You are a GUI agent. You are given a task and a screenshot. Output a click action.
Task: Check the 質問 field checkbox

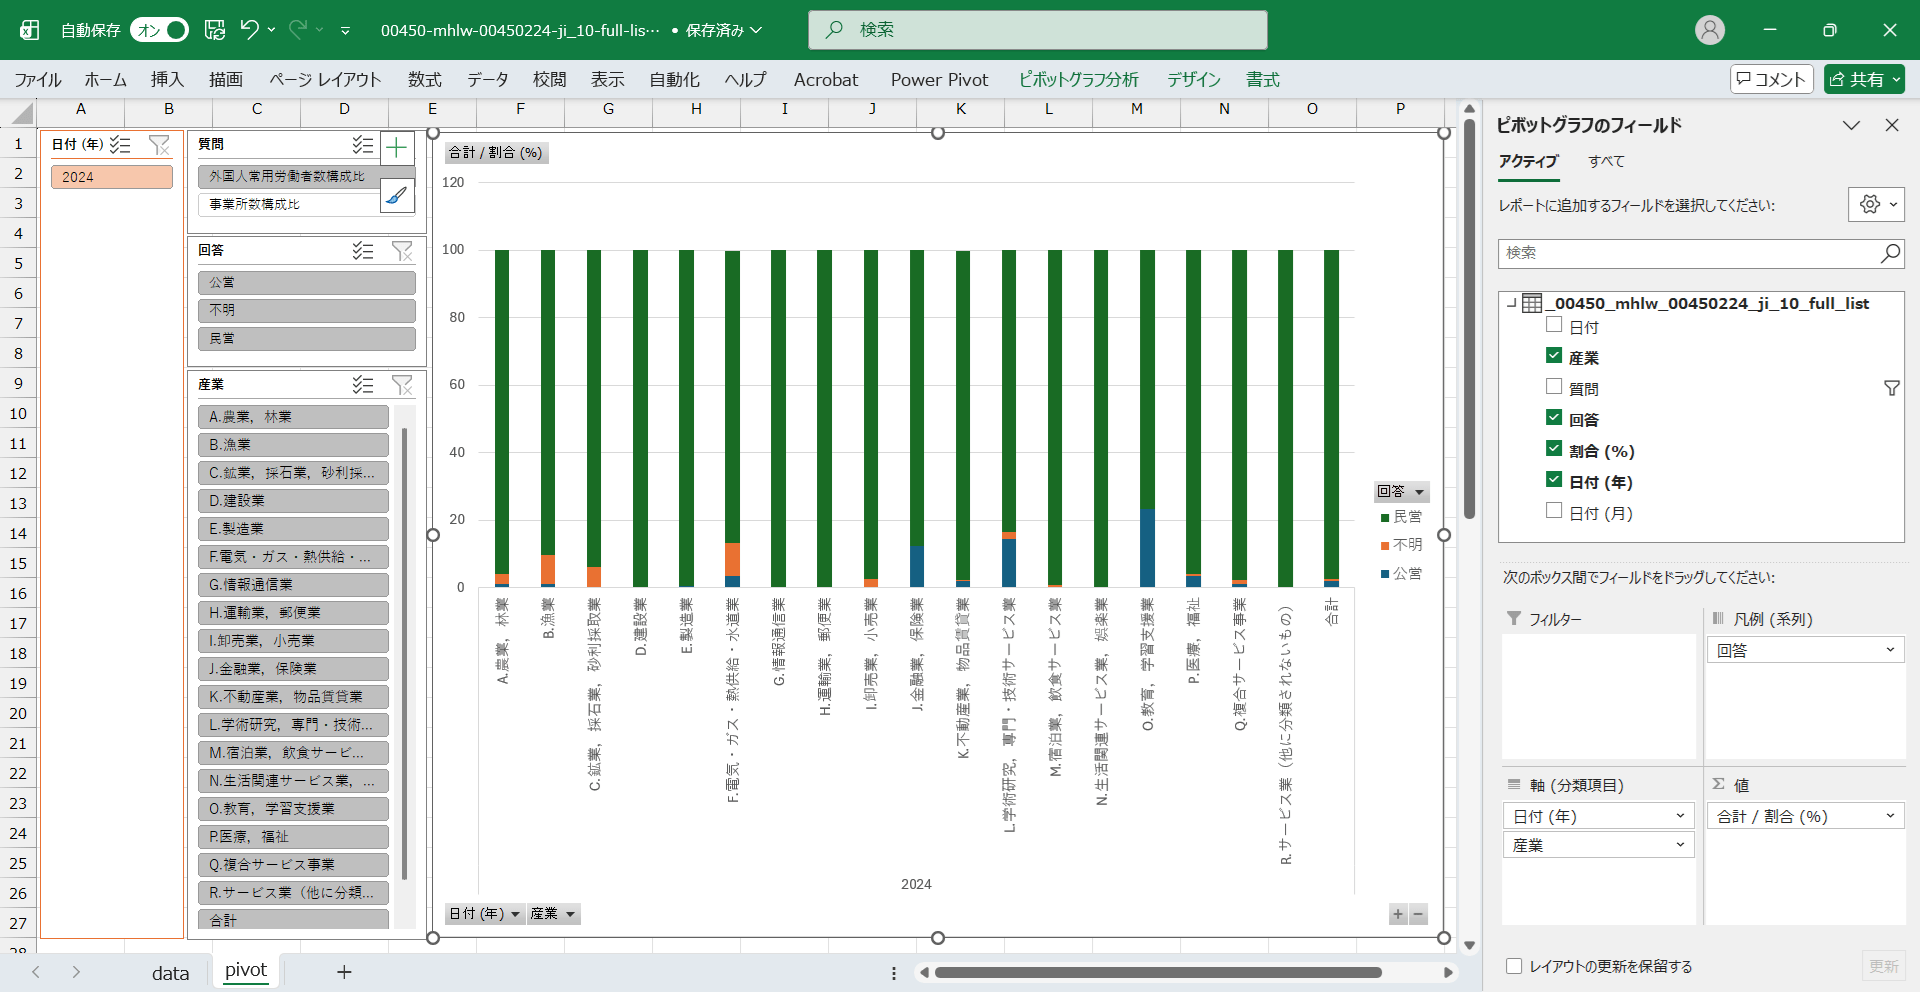[x=1554, y=387]
